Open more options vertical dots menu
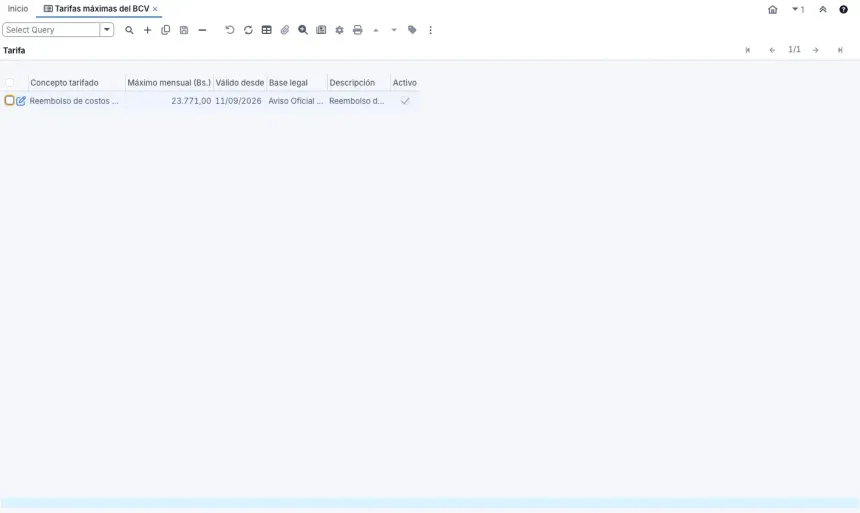 (431, 30)
